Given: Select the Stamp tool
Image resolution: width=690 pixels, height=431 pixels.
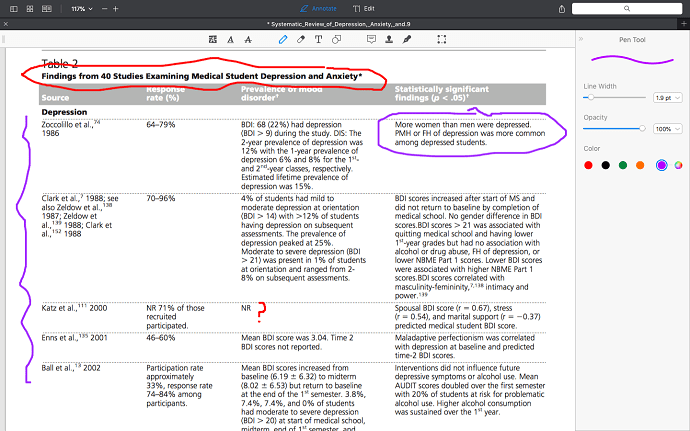Looking at the screenshot, I should 389,40.
